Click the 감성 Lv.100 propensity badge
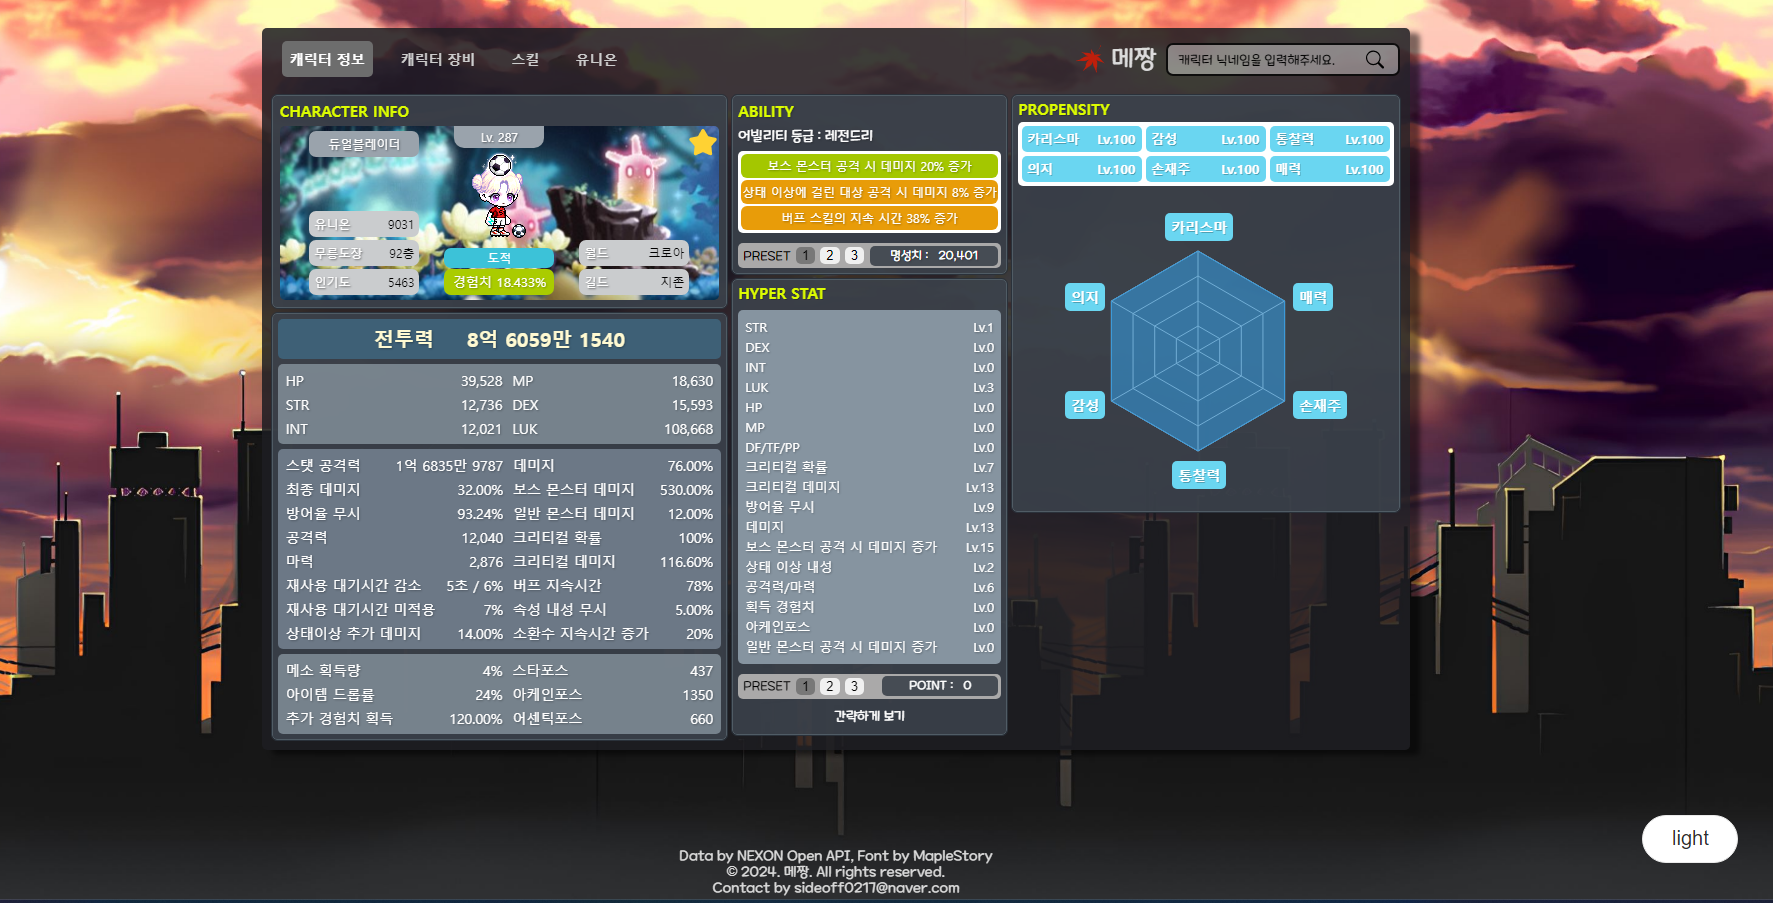 pos(1205,140)
